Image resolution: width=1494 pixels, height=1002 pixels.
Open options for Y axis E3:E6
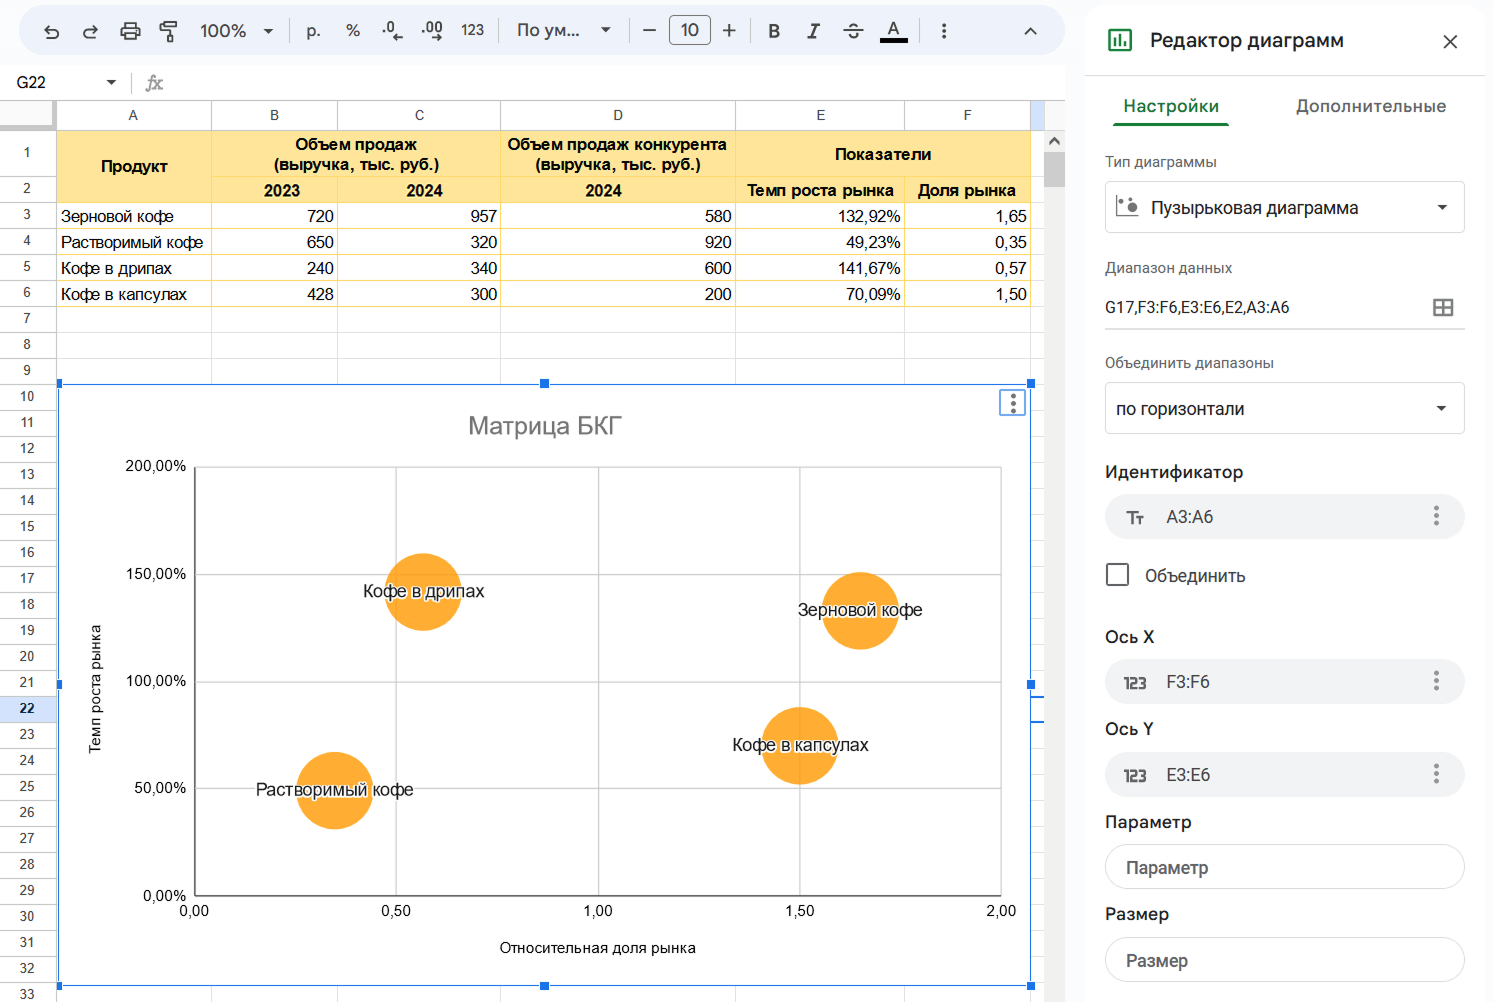1436,774
